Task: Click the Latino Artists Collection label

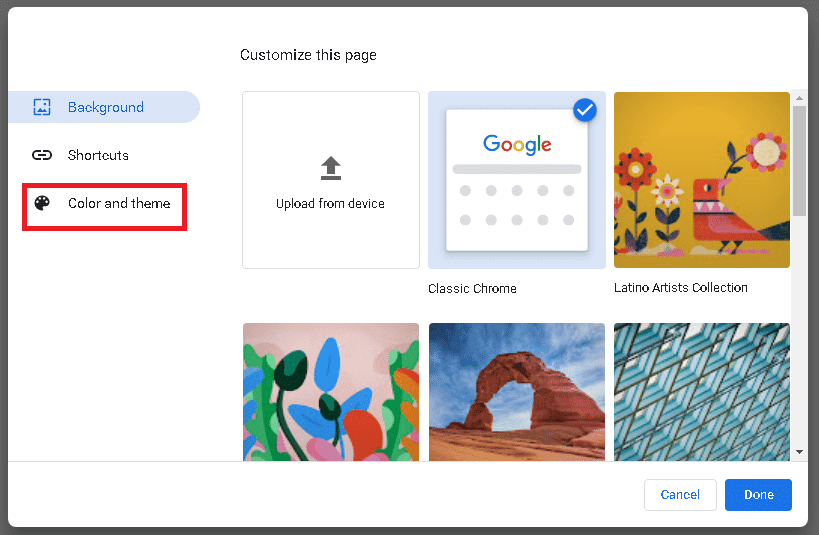Action: coord(681,288)
